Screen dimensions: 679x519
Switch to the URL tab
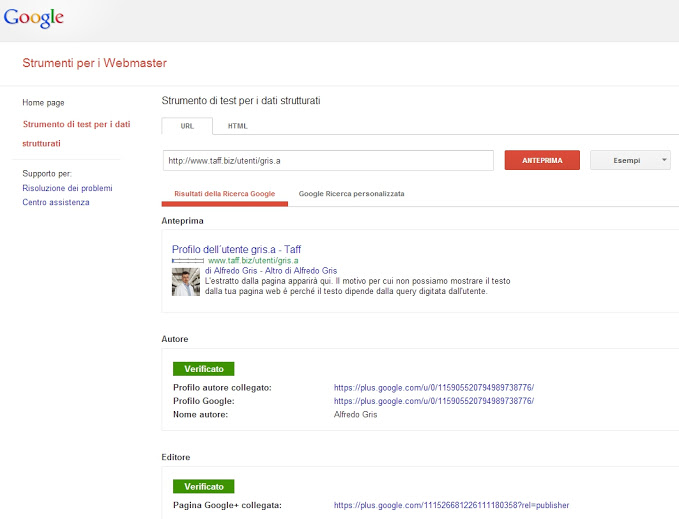tap(187, 126)
